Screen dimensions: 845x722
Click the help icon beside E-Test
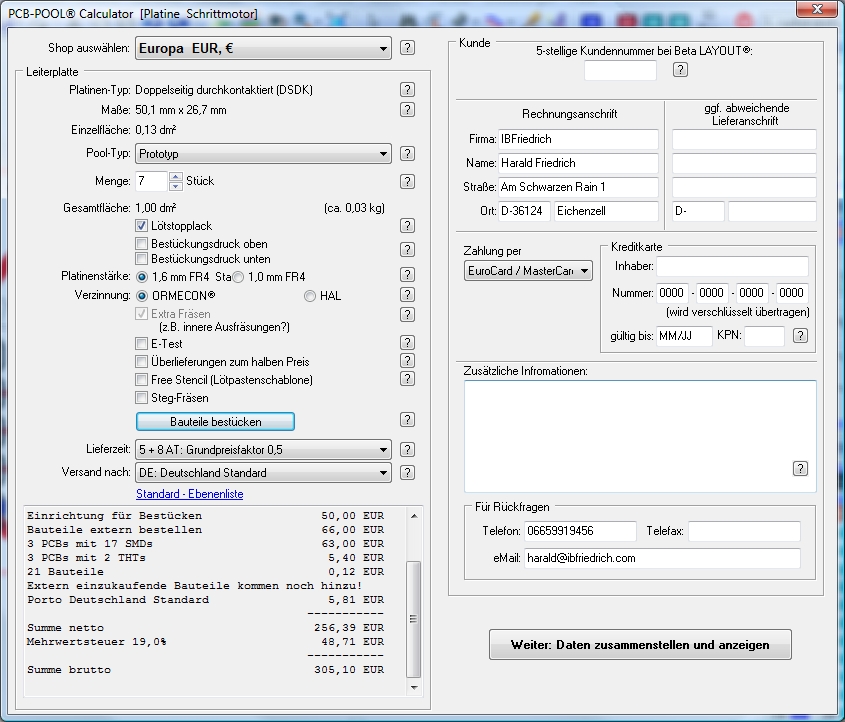pos(407,344)
